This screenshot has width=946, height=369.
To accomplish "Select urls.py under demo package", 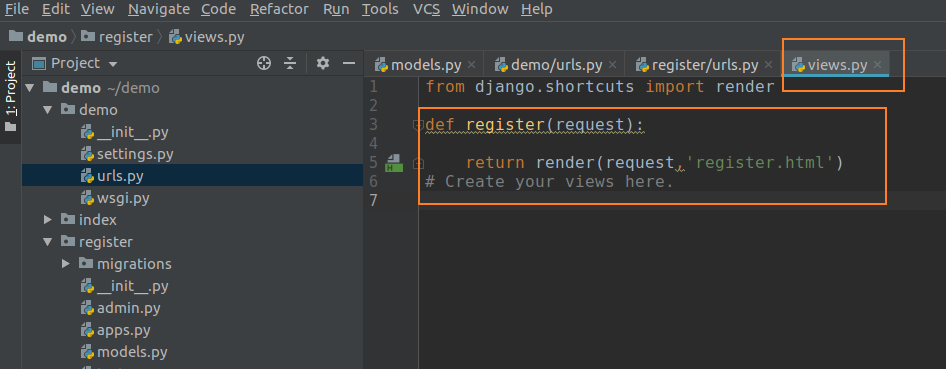I will click(192, 176).
